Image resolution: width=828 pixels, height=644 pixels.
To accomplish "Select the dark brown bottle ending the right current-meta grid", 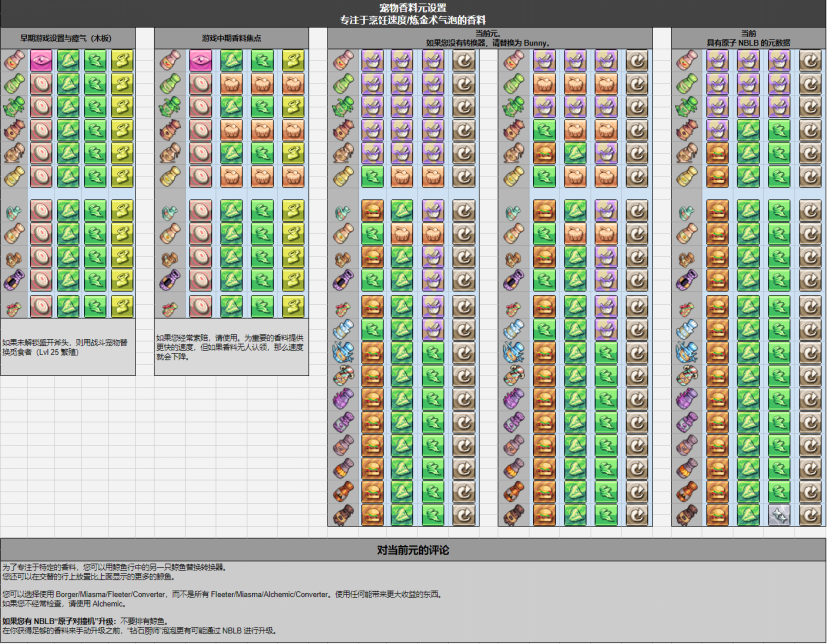I will coord(514,515).
